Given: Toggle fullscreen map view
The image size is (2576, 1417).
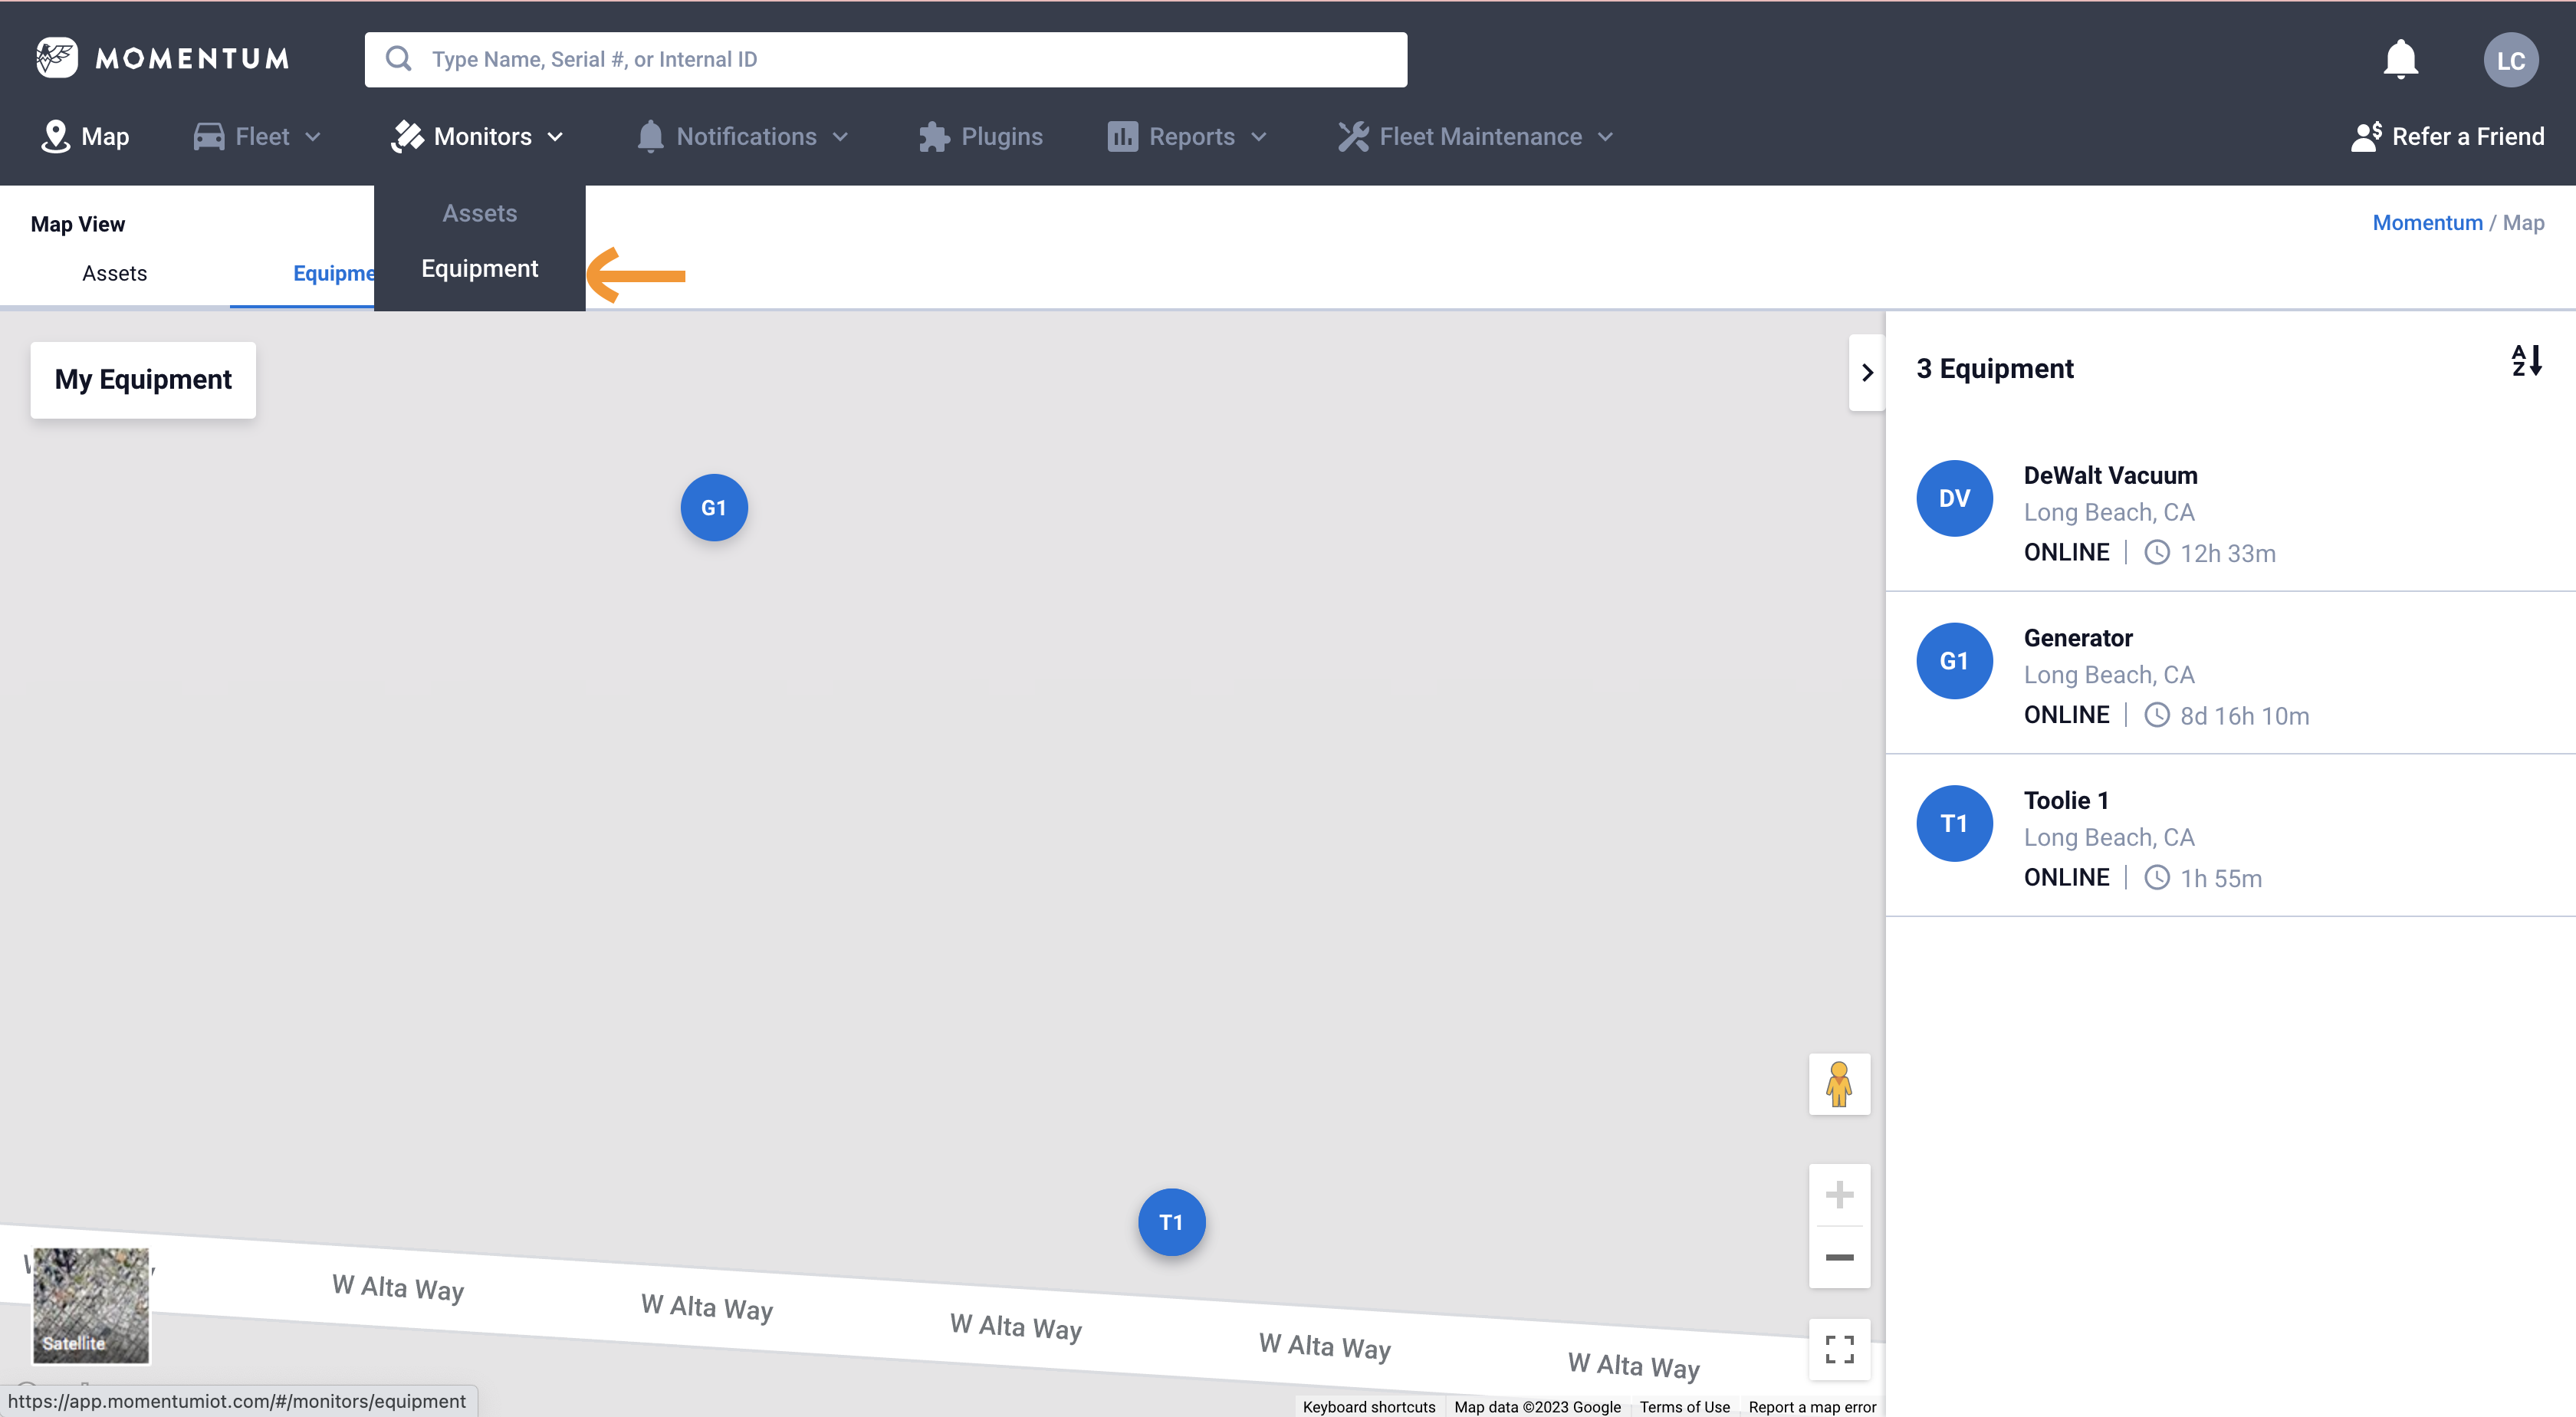Looking at the screenshot, I should coord(1839,1349).
